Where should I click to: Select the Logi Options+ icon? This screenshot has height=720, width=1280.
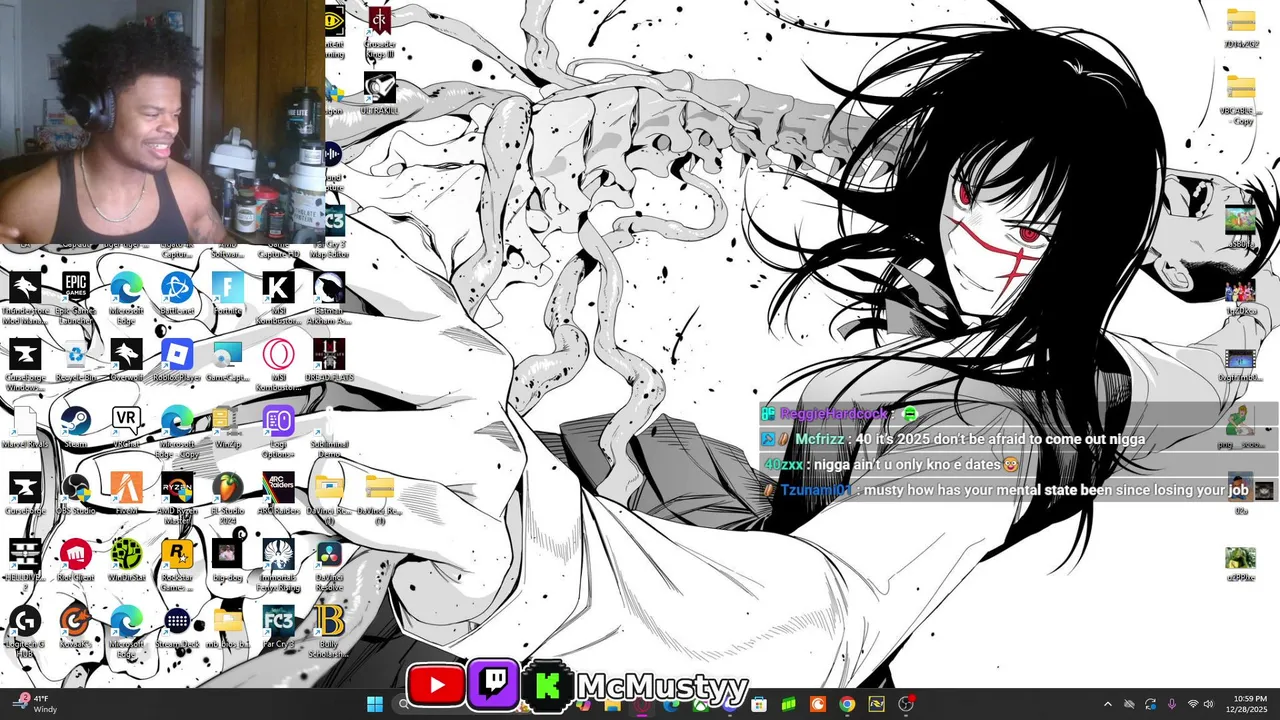[x=278, y=432]
